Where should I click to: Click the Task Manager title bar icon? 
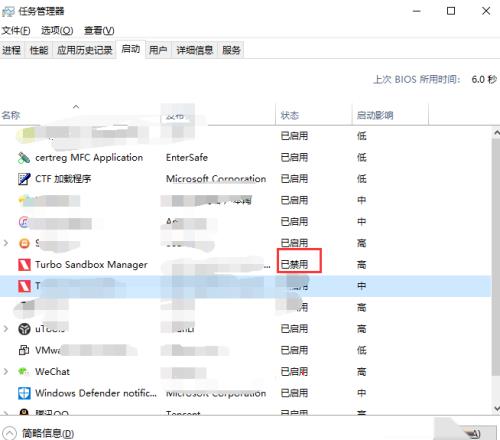(x=8, y=12)
